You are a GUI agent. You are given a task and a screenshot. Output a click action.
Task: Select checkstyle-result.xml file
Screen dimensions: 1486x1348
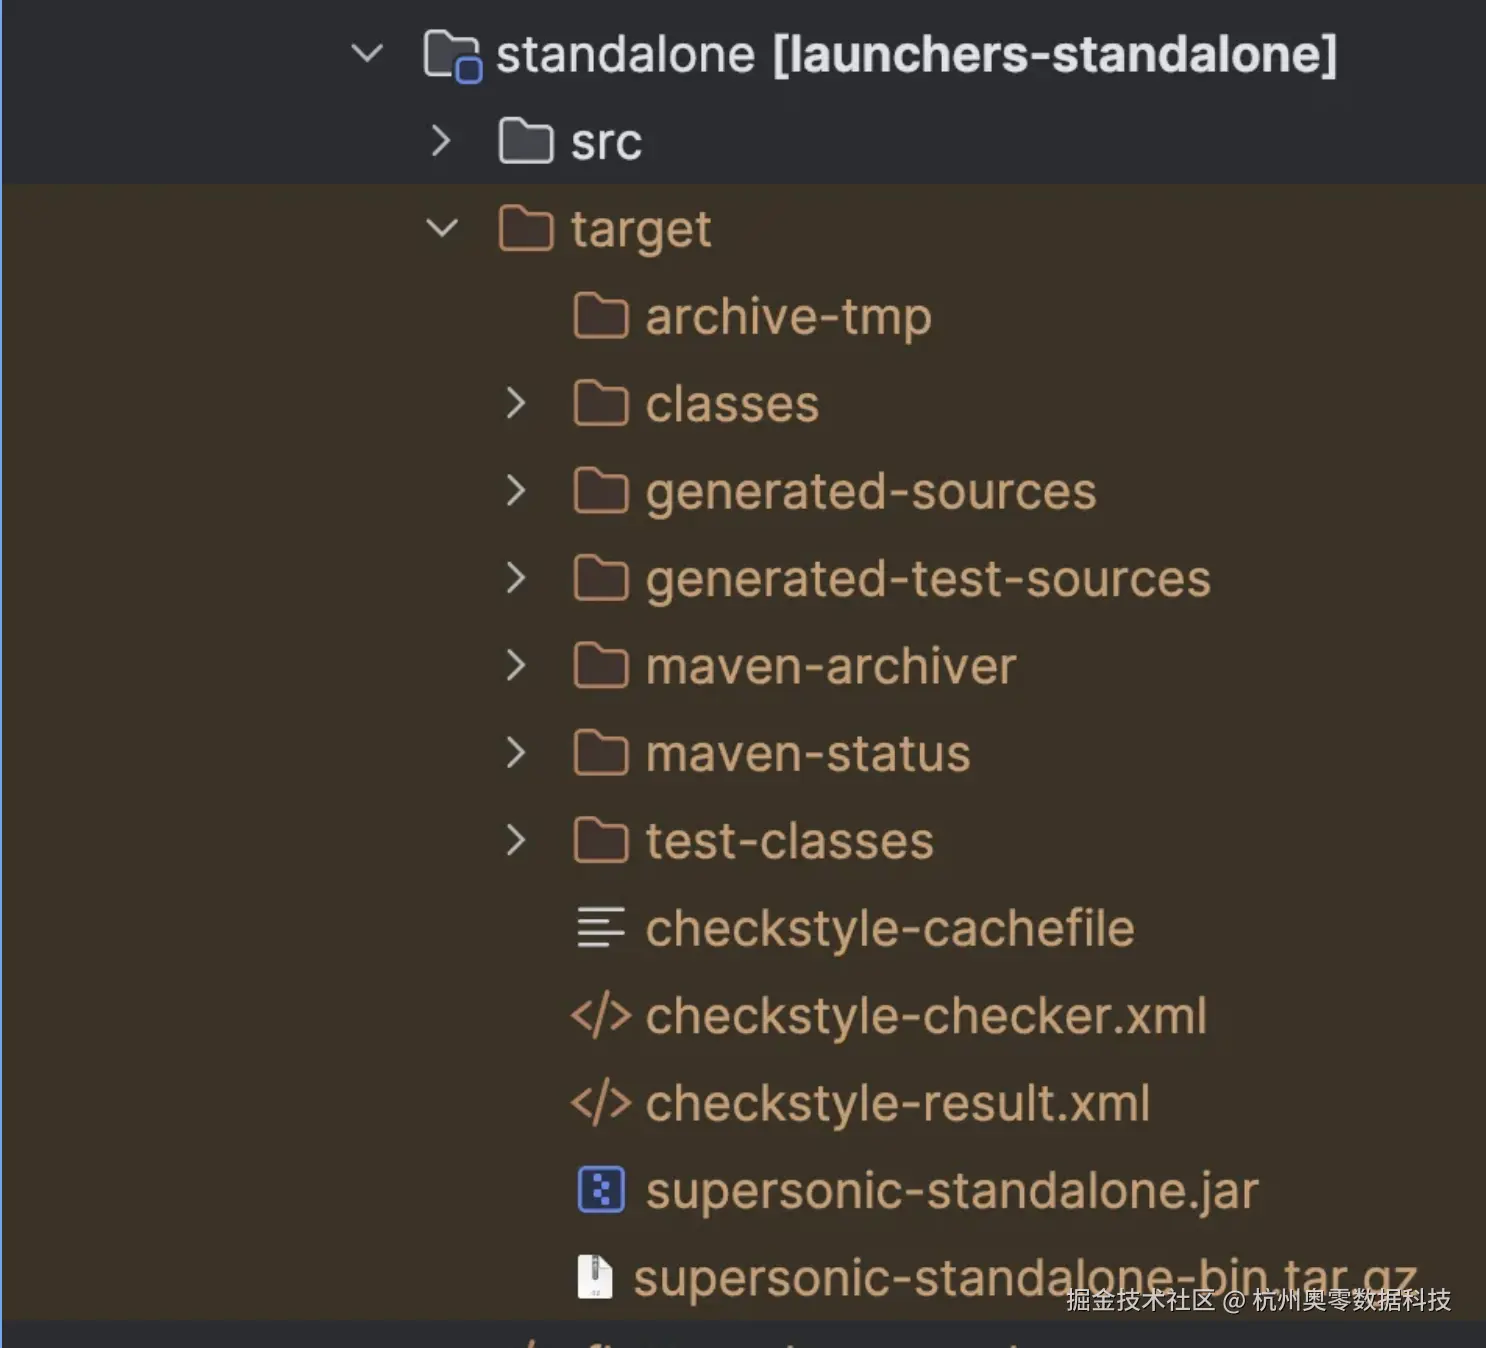point(897,1104)
